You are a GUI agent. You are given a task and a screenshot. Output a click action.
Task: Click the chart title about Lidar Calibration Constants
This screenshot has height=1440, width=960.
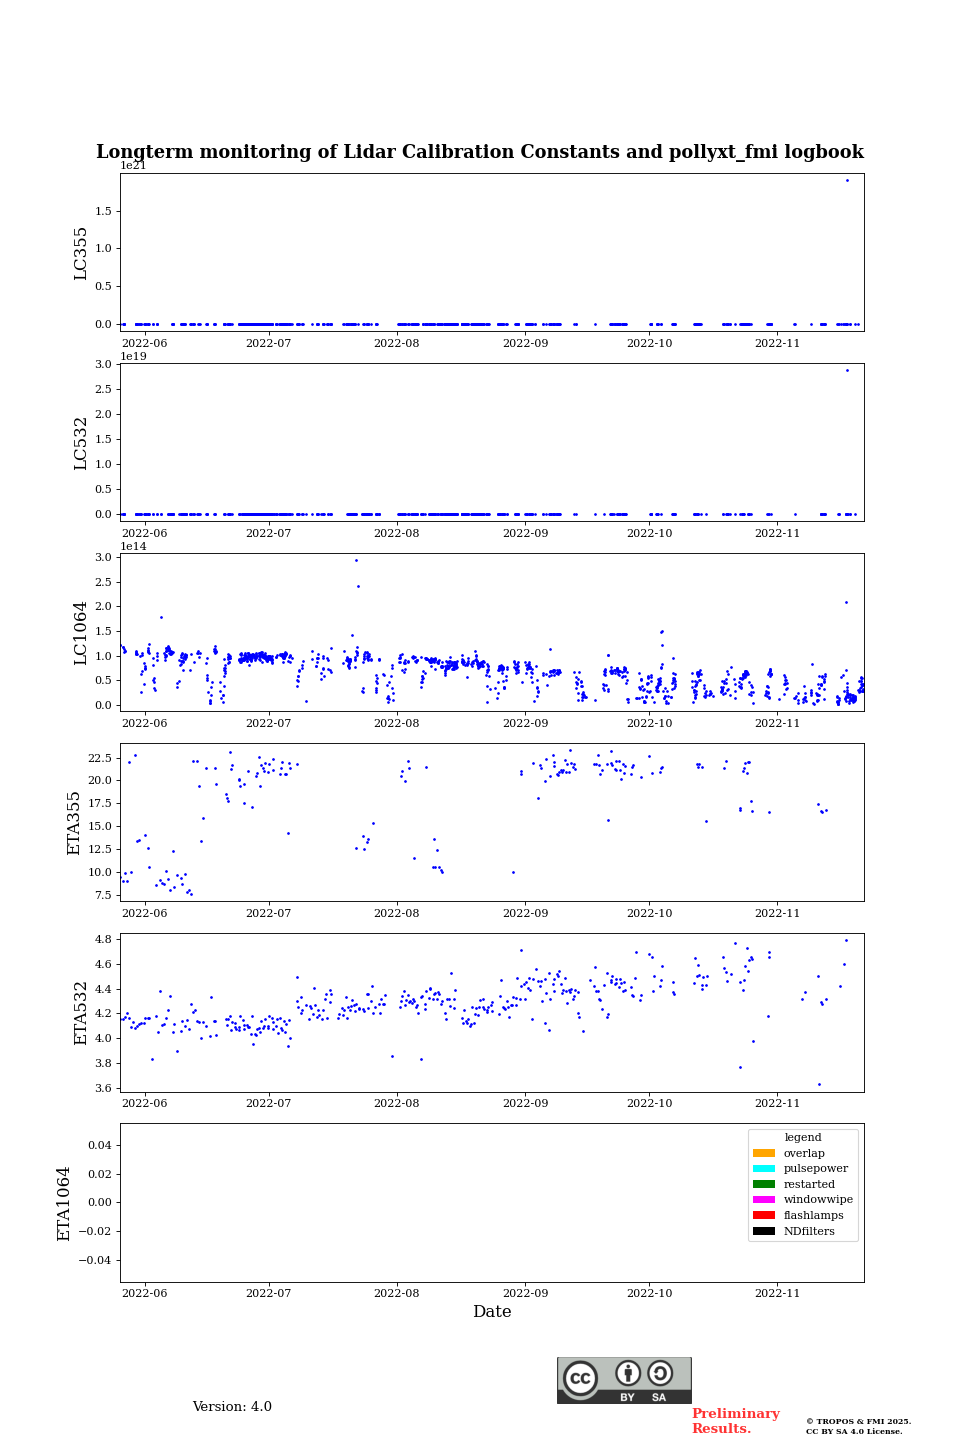[480, 152]
